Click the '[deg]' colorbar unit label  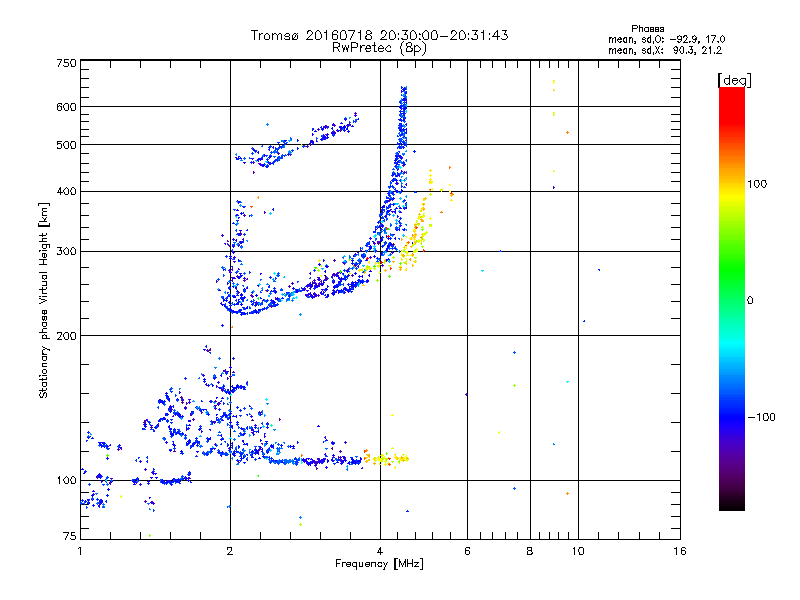point(734,80)
